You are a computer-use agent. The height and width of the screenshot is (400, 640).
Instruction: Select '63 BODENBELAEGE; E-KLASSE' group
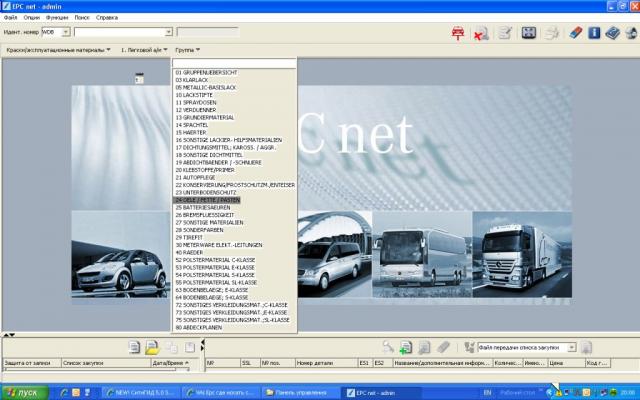pyautogui.click(x=212, y=290)
